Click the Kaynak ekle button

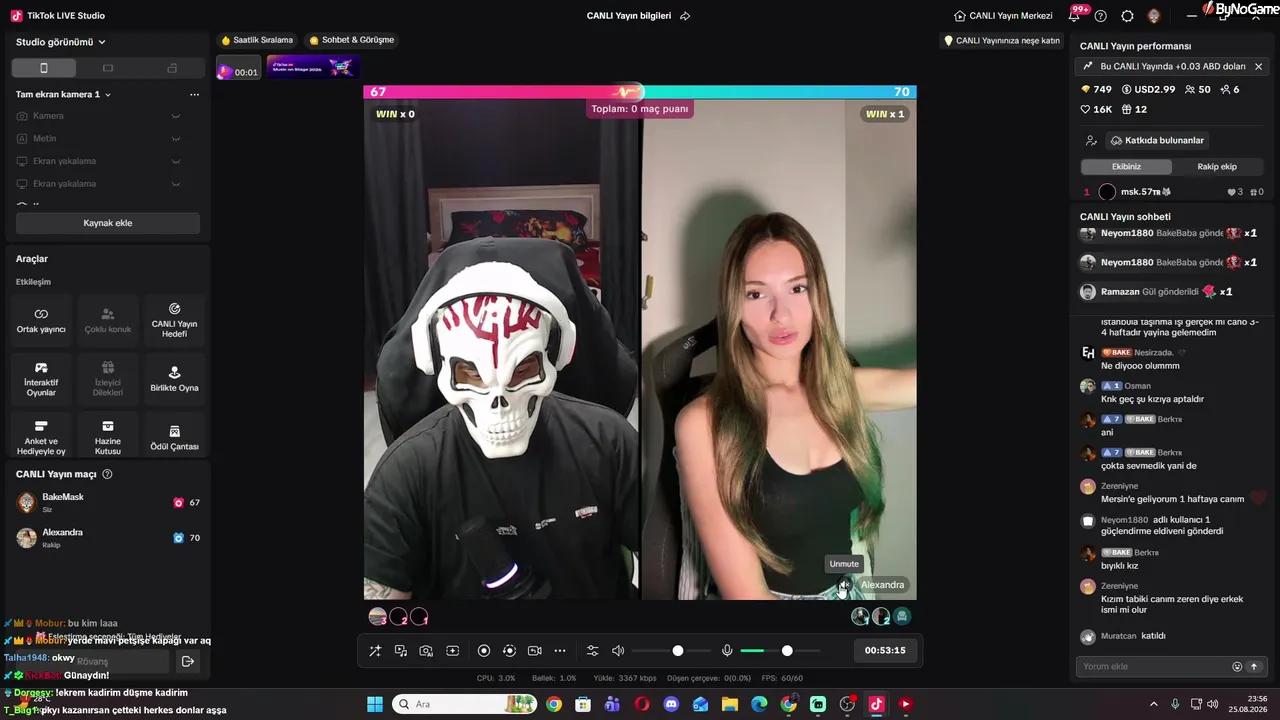coord(108,223)
